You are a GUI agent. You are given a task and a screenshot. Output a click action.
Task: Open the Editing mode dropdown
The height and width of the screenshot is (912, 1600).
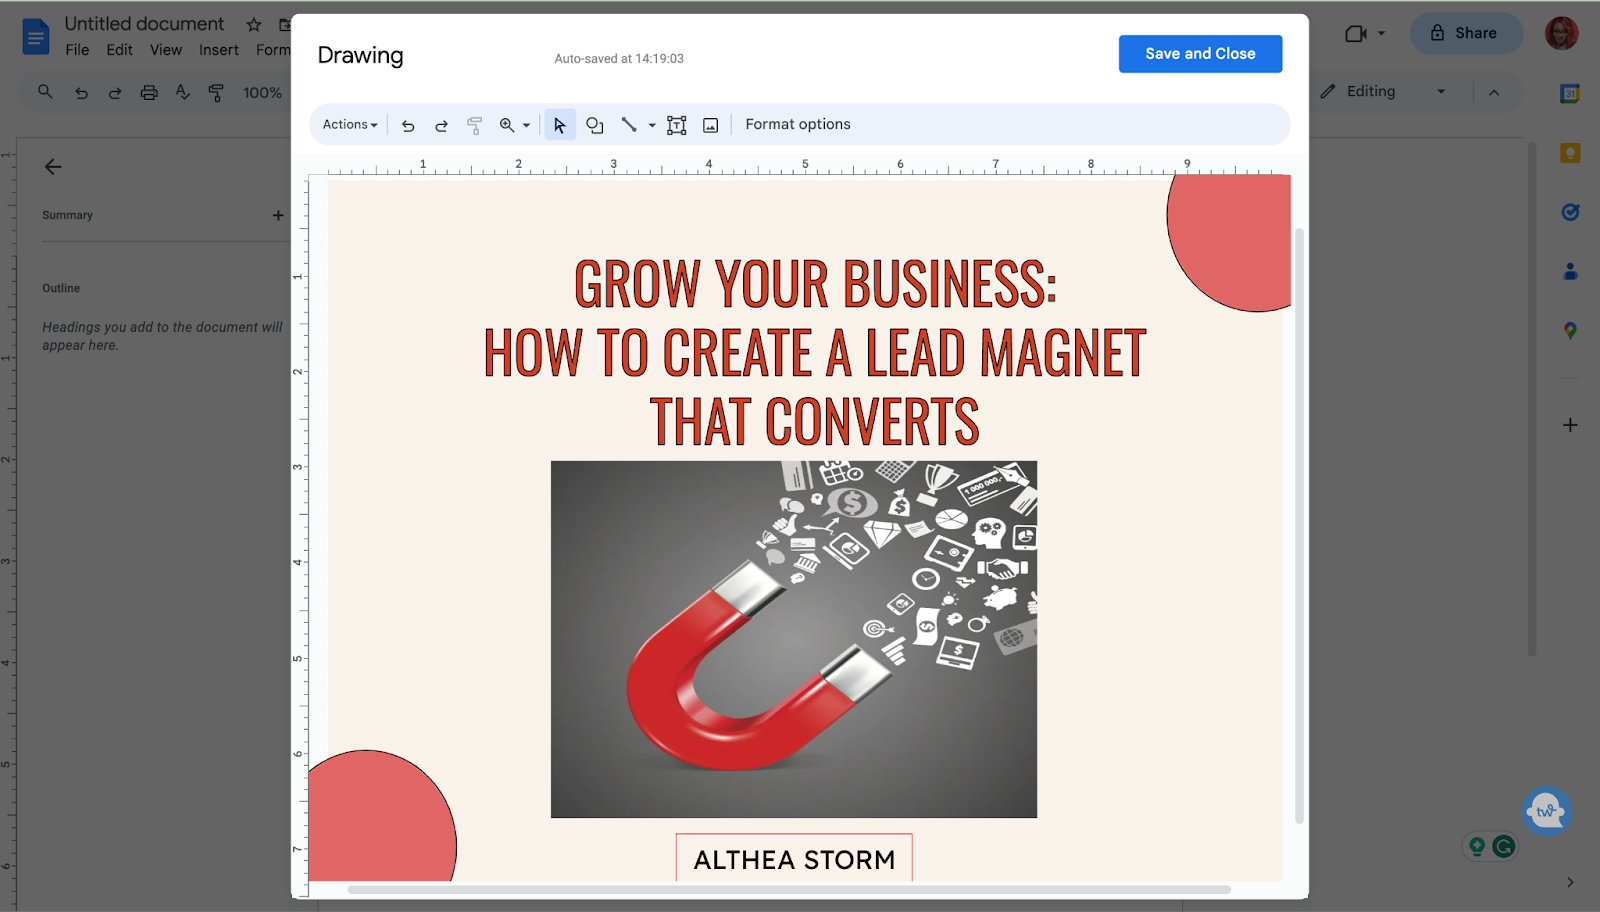(x=1384, y=91)
